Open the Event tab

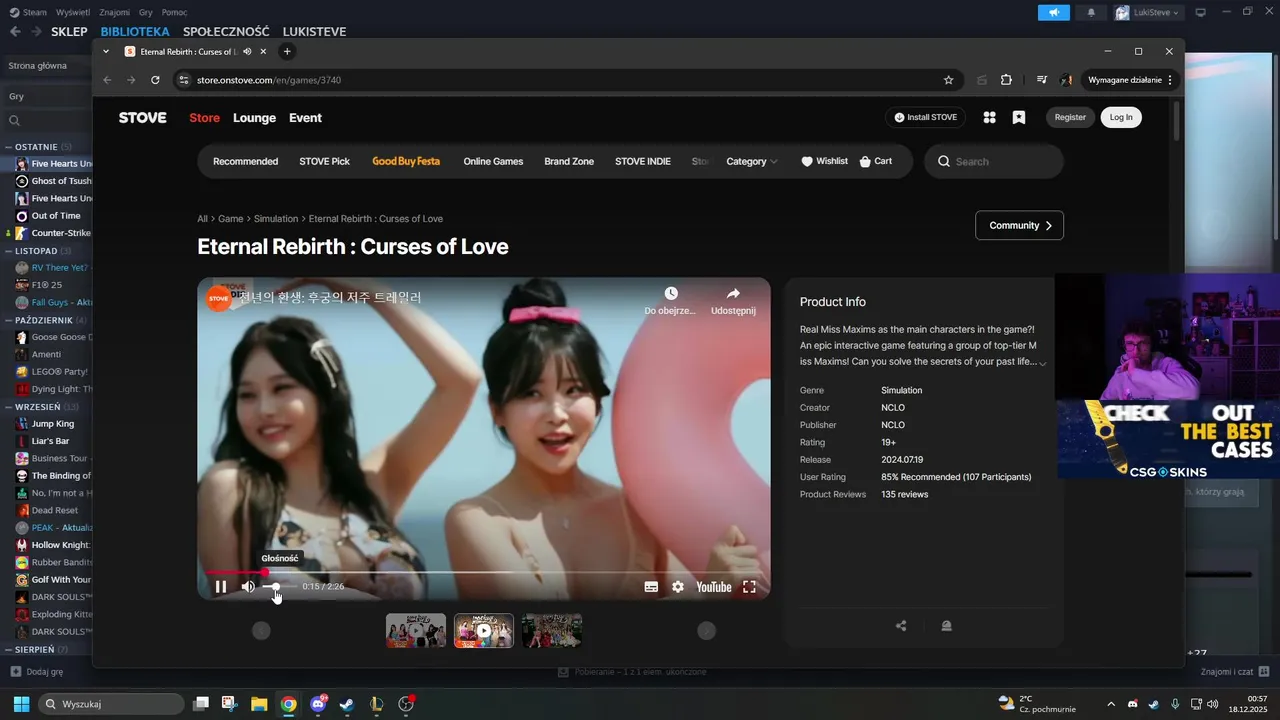pyautogui.click(x=305, y=117)
